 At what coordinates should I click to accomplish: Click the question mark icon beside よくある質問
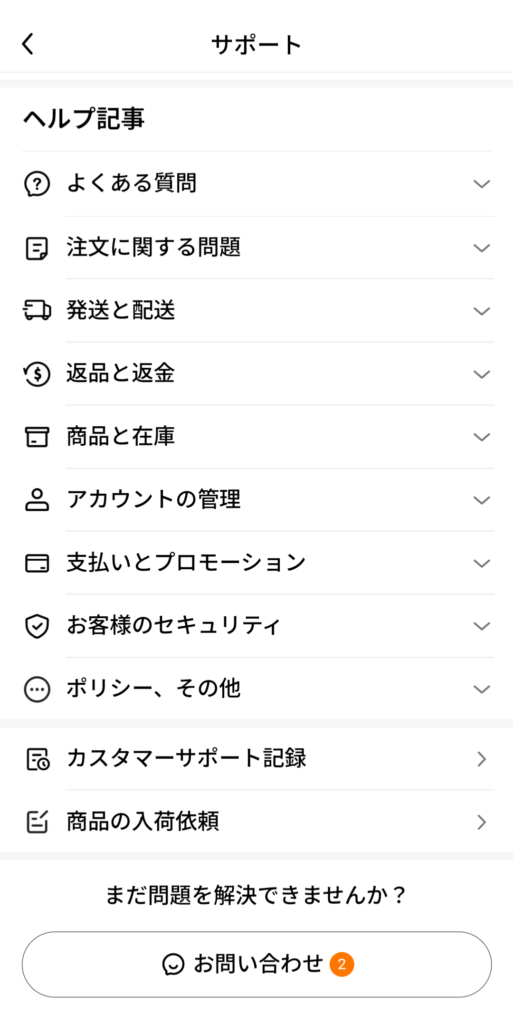pyautogui.click(x=37, y=184)
